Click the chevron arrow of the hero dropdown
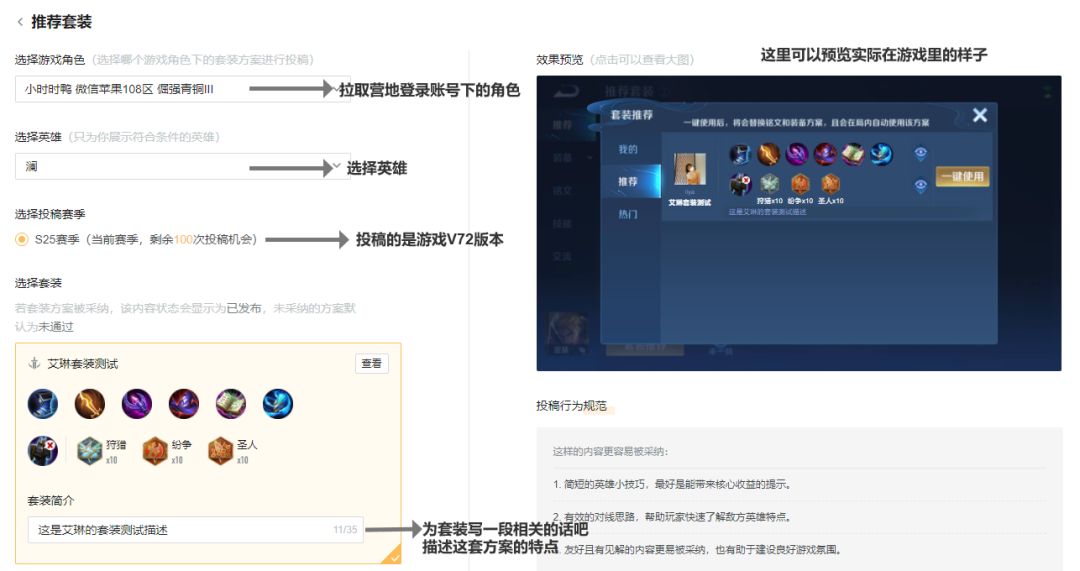The width and height of the screenshot is (1080, 571). tap(336, 167)
